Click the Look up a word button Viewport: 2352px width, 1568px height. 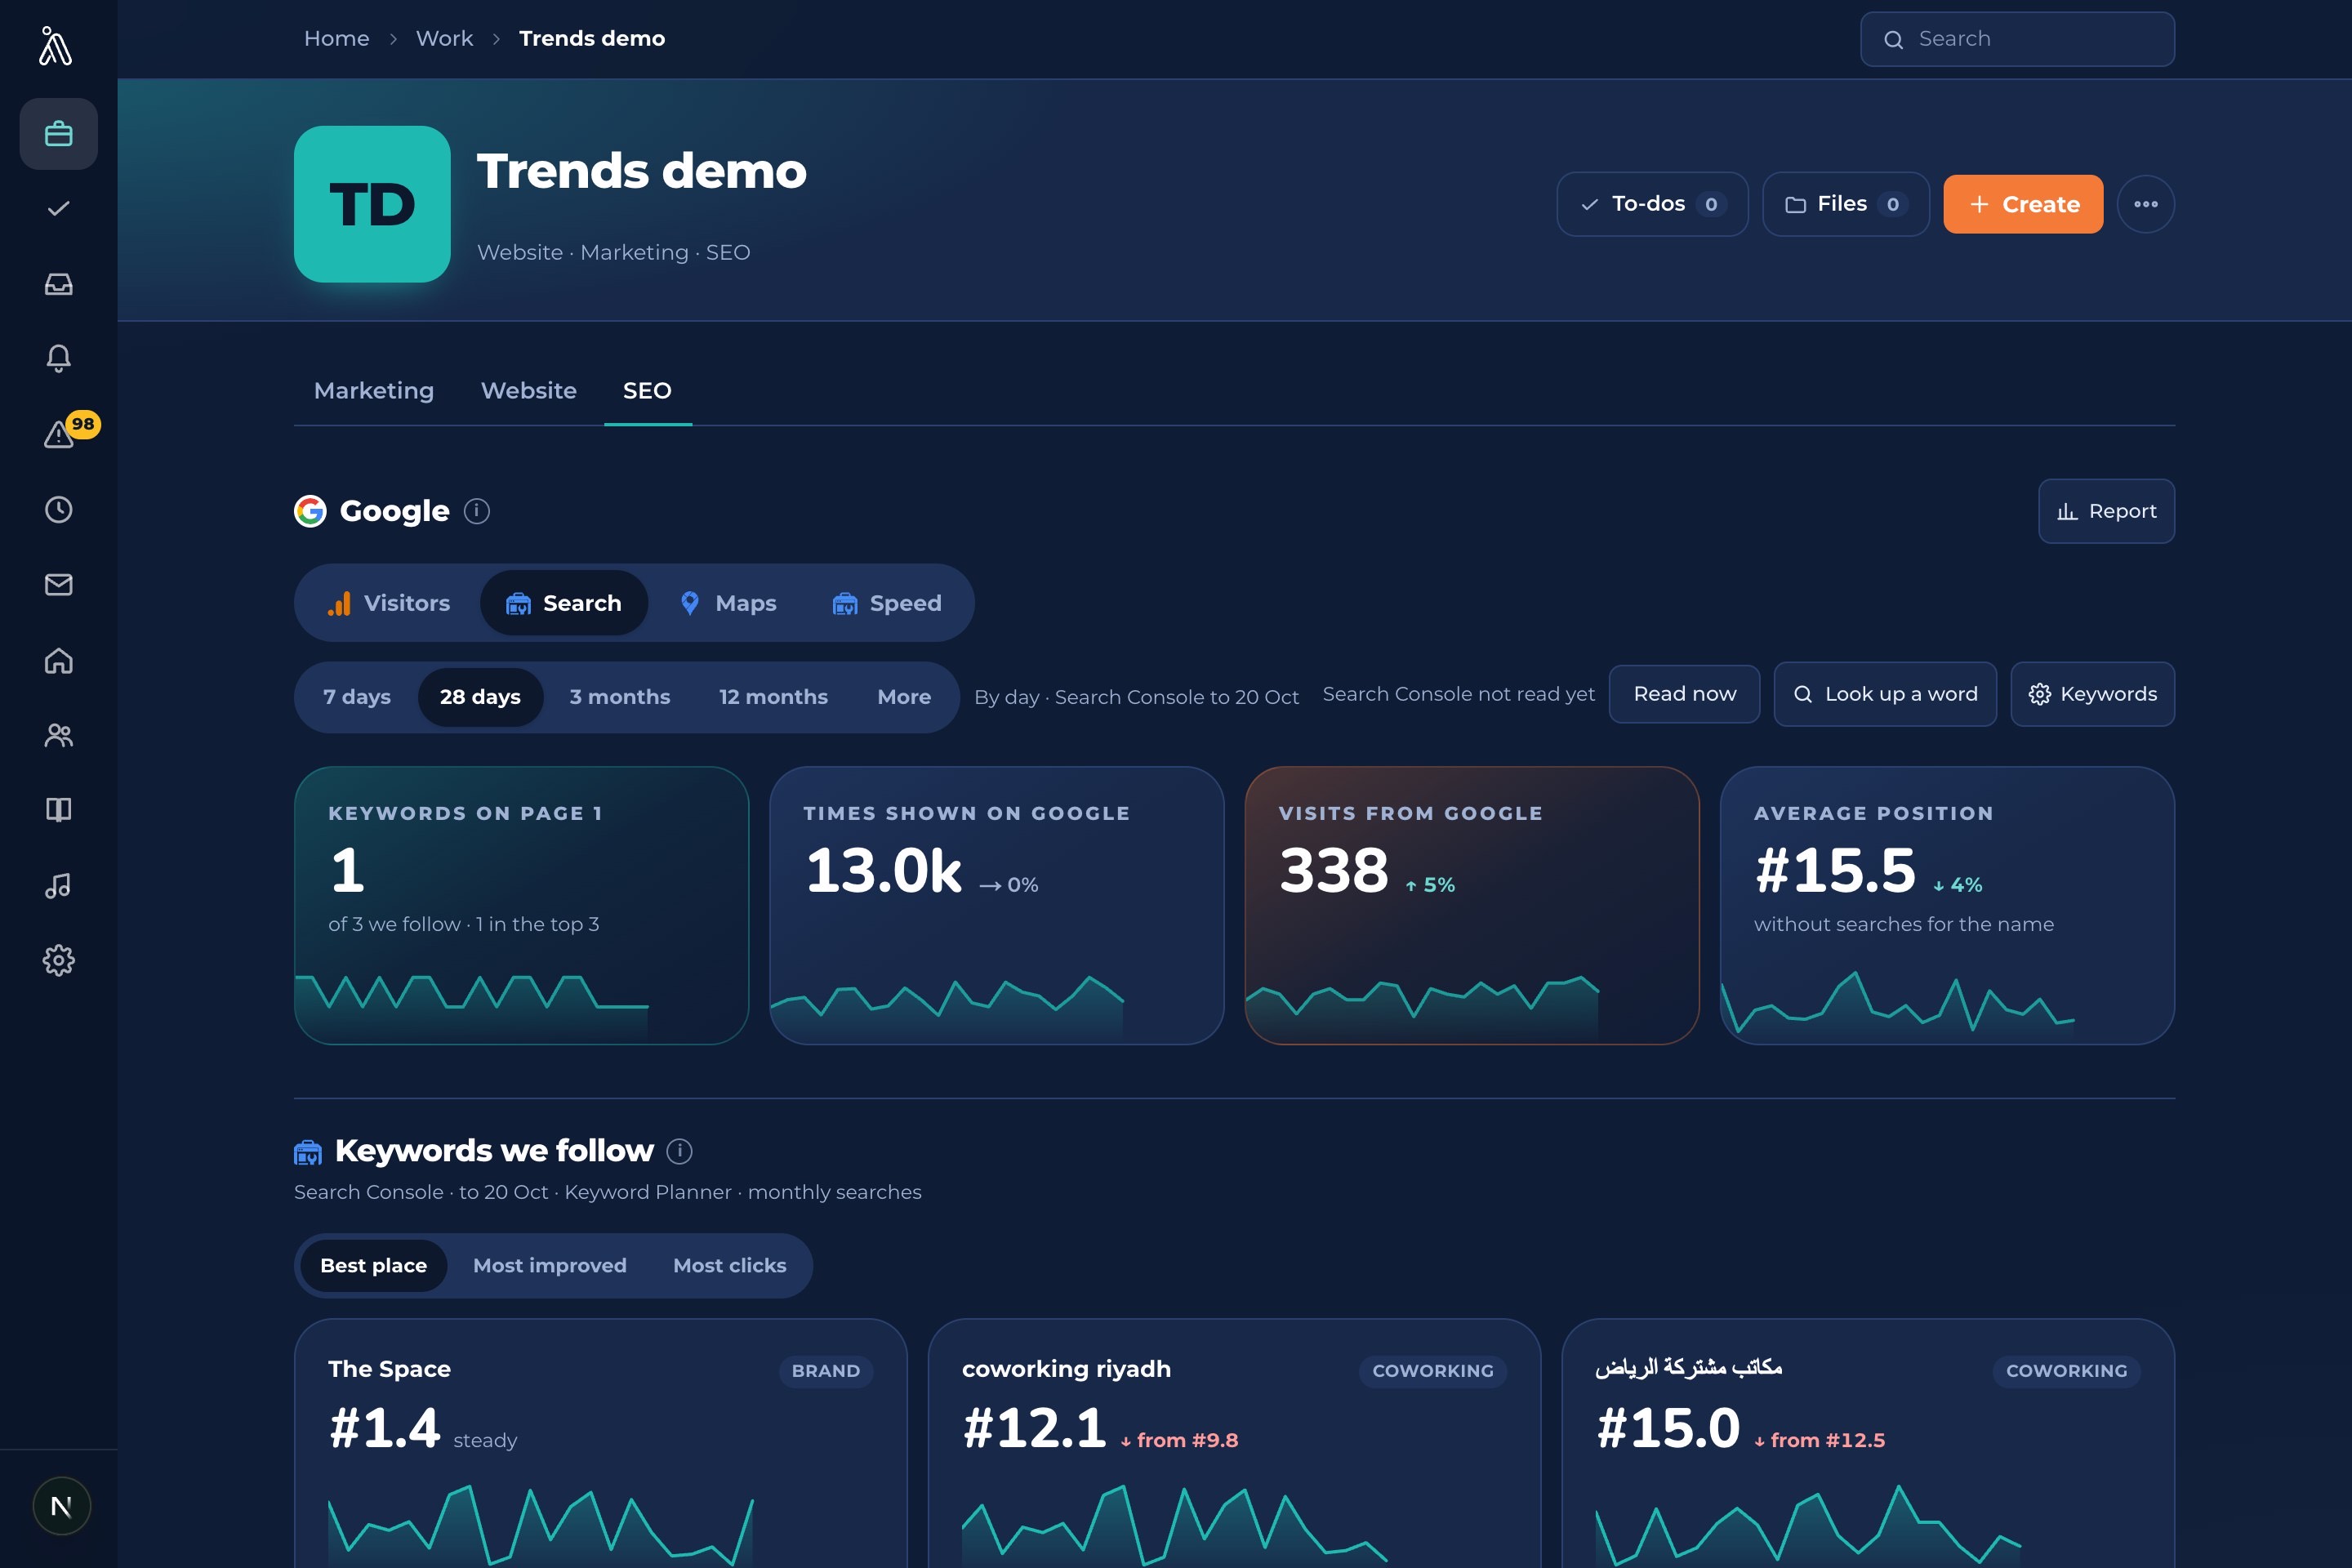click(x=1885, y=694)
